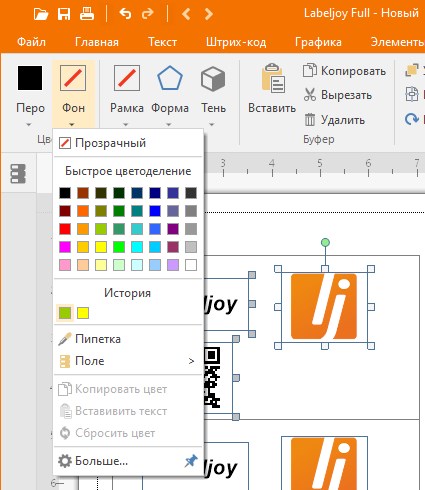Pin the color menu with pushpin icon
425x490 pixels.
(x=191, y=461)
